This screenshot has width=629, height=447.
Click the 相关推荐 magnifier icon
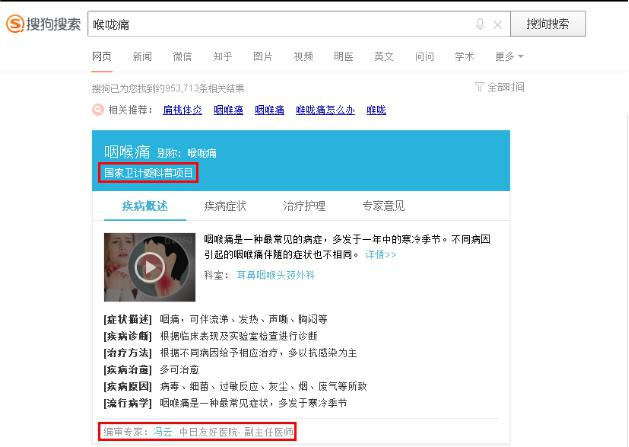tap(98, 109)
